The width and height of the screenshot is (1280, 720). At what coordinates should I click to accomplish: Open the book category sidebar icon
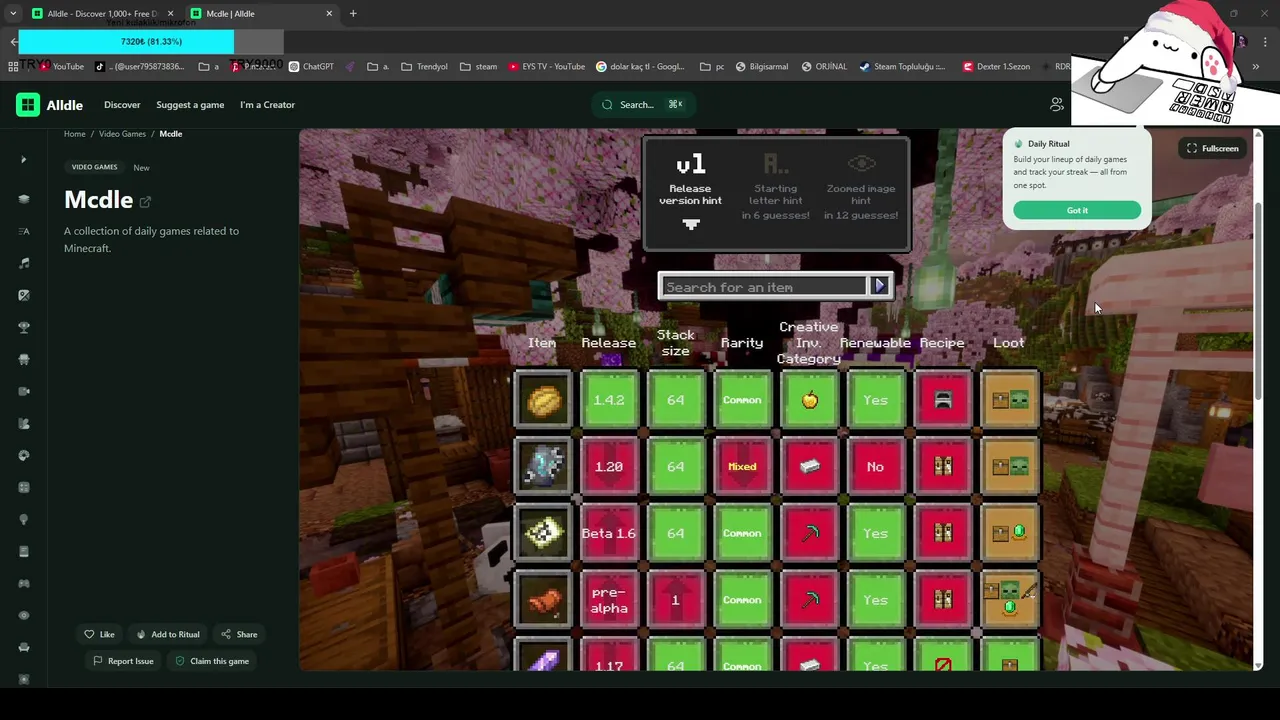[24, 551]
